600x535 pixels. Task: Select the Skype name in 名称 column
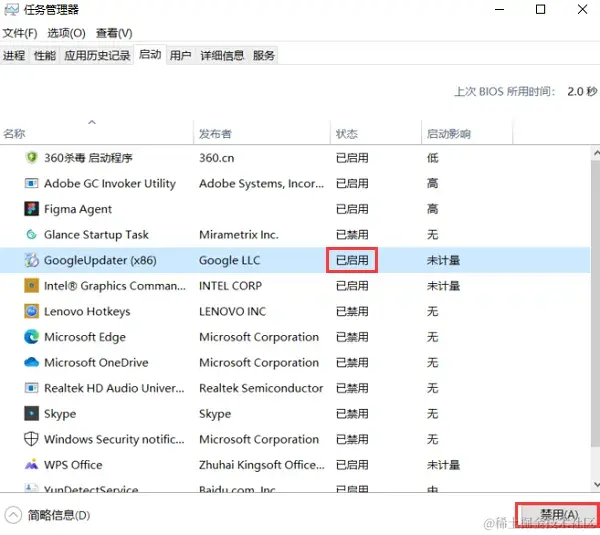coord(60,414)
